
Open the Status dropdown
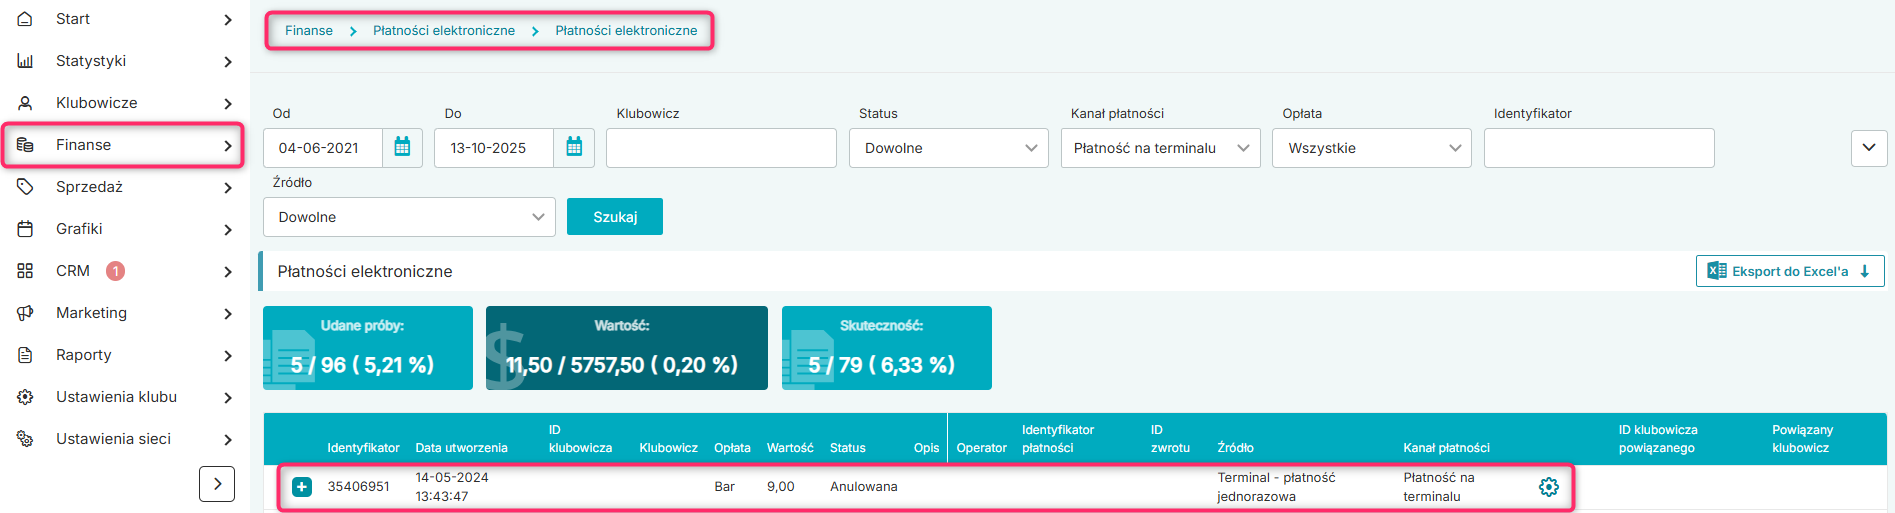(x=948, y=148)
